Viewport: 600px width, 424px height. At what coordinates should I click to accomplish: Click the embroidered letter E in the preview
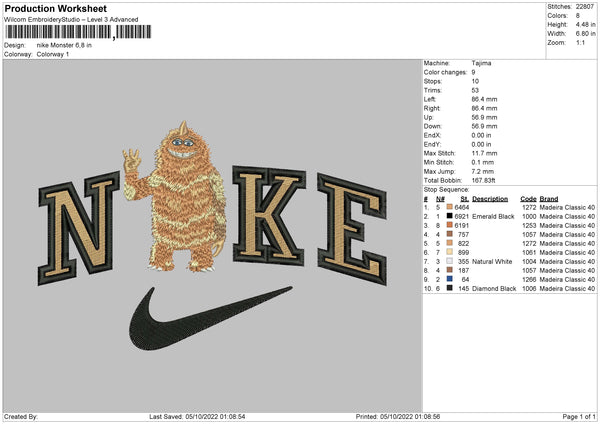tap(352, 229)
